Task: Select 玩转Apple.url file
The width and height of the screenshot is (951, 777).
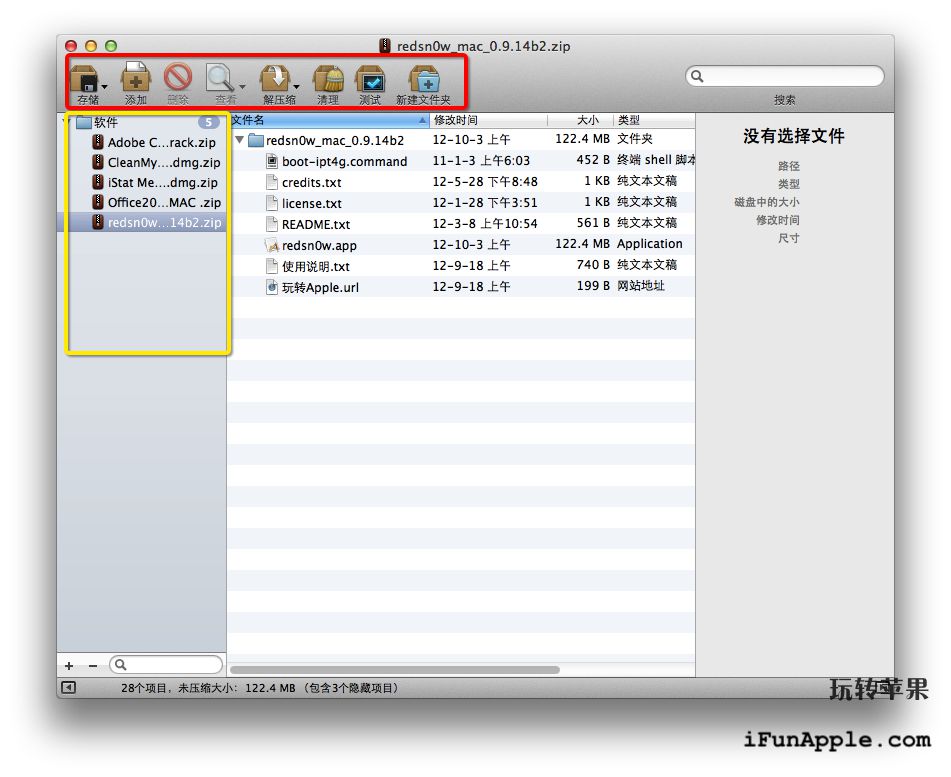Action: point(462,287)
